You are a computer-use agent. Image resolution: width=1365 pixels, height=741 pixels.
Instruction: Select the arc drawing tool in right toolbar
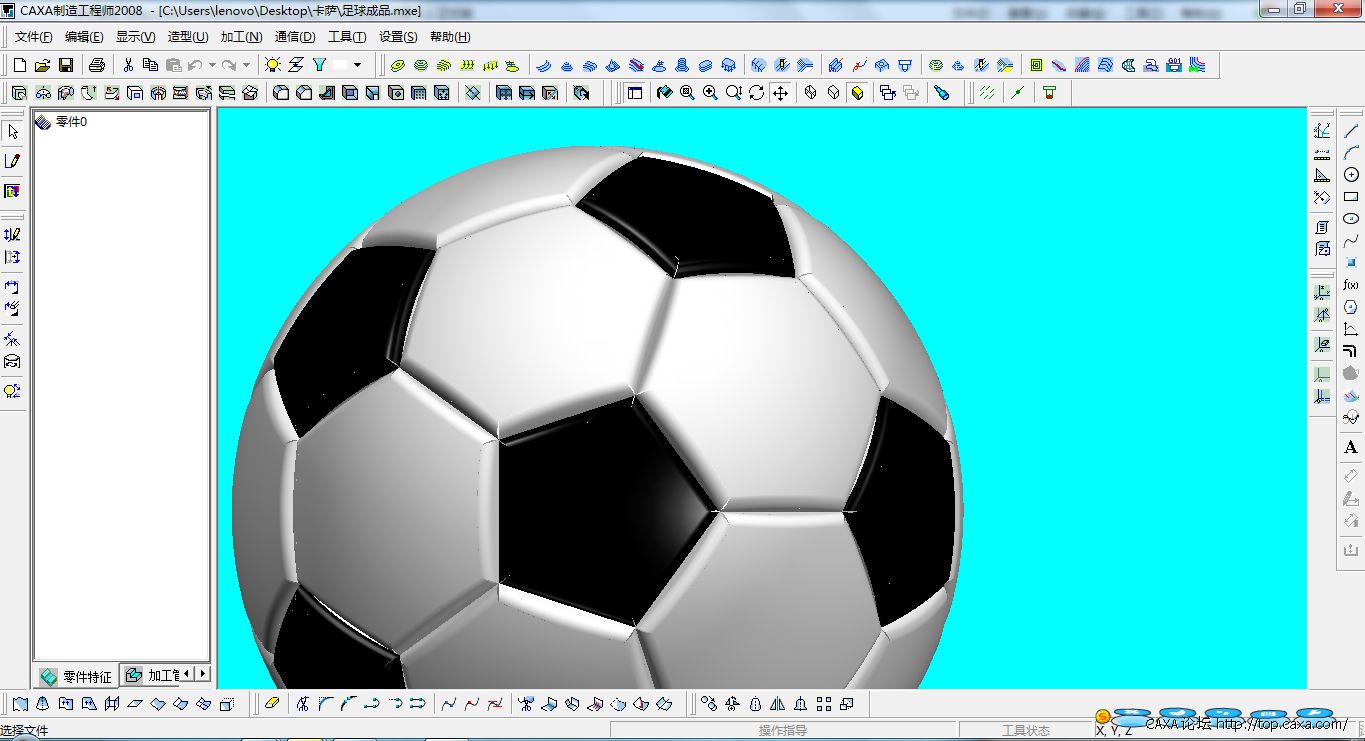pyautogui.click(x=1351, y=152)
